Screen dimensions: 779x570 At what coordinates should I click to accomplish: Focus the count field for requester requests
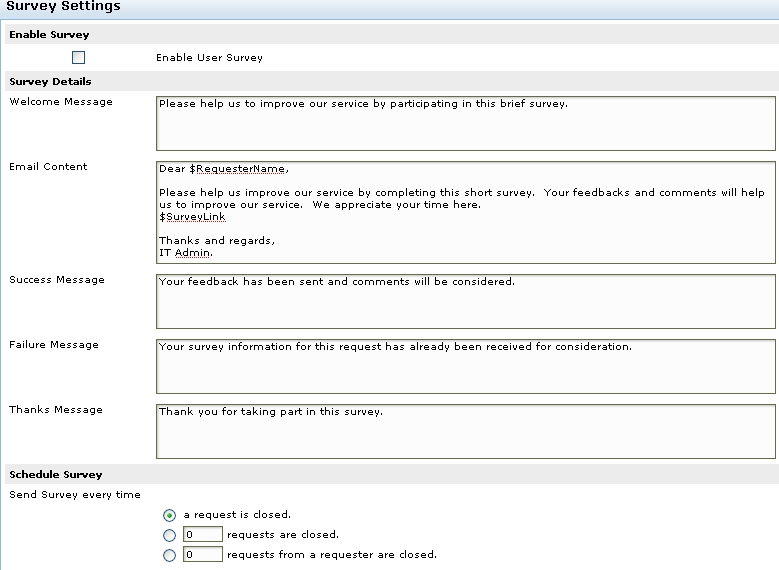tap(203, 555)
